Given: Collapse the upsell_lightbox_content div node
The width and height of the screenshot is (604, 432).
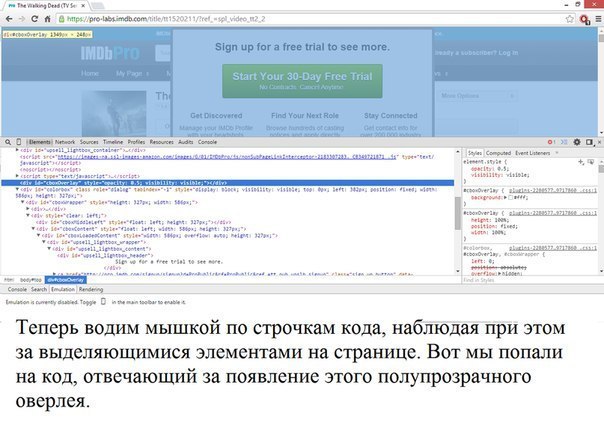Looking at the screenshot, I should click(x=49, y=249).
